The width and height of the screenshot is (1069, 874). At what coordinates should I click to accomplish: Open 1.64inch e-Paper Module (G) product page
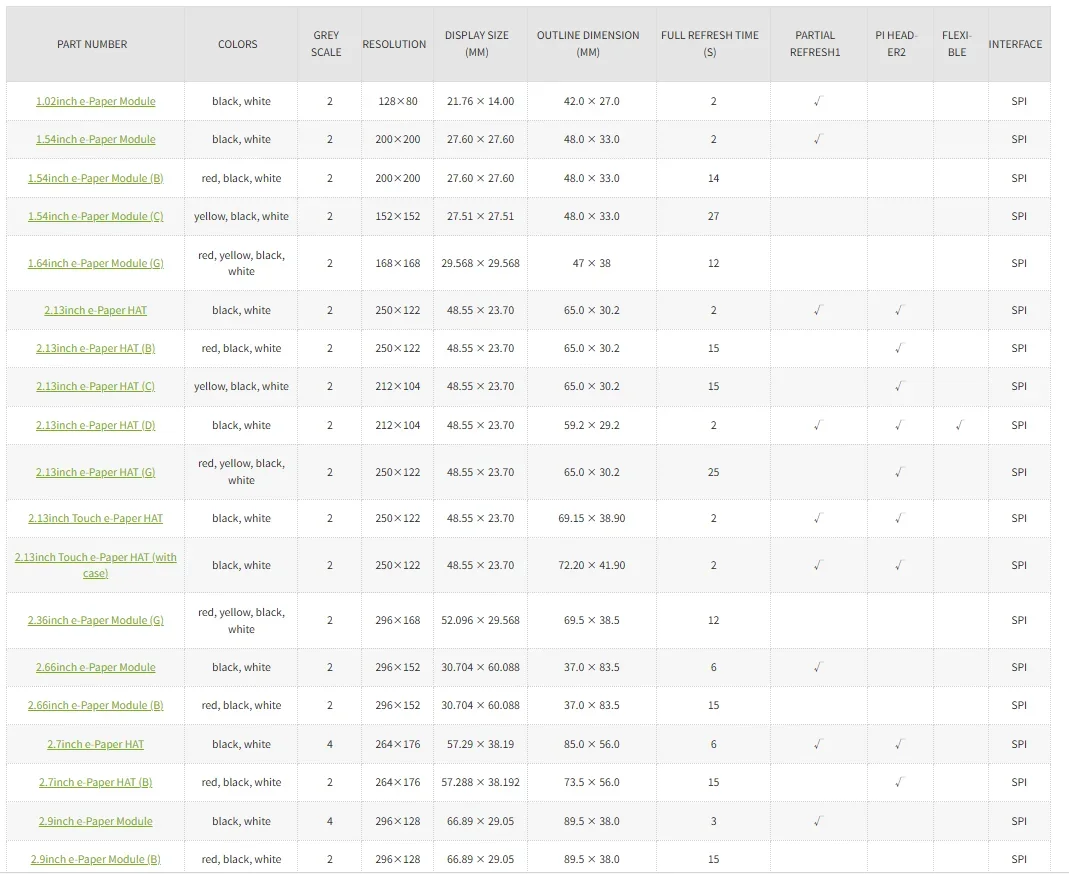95,263
